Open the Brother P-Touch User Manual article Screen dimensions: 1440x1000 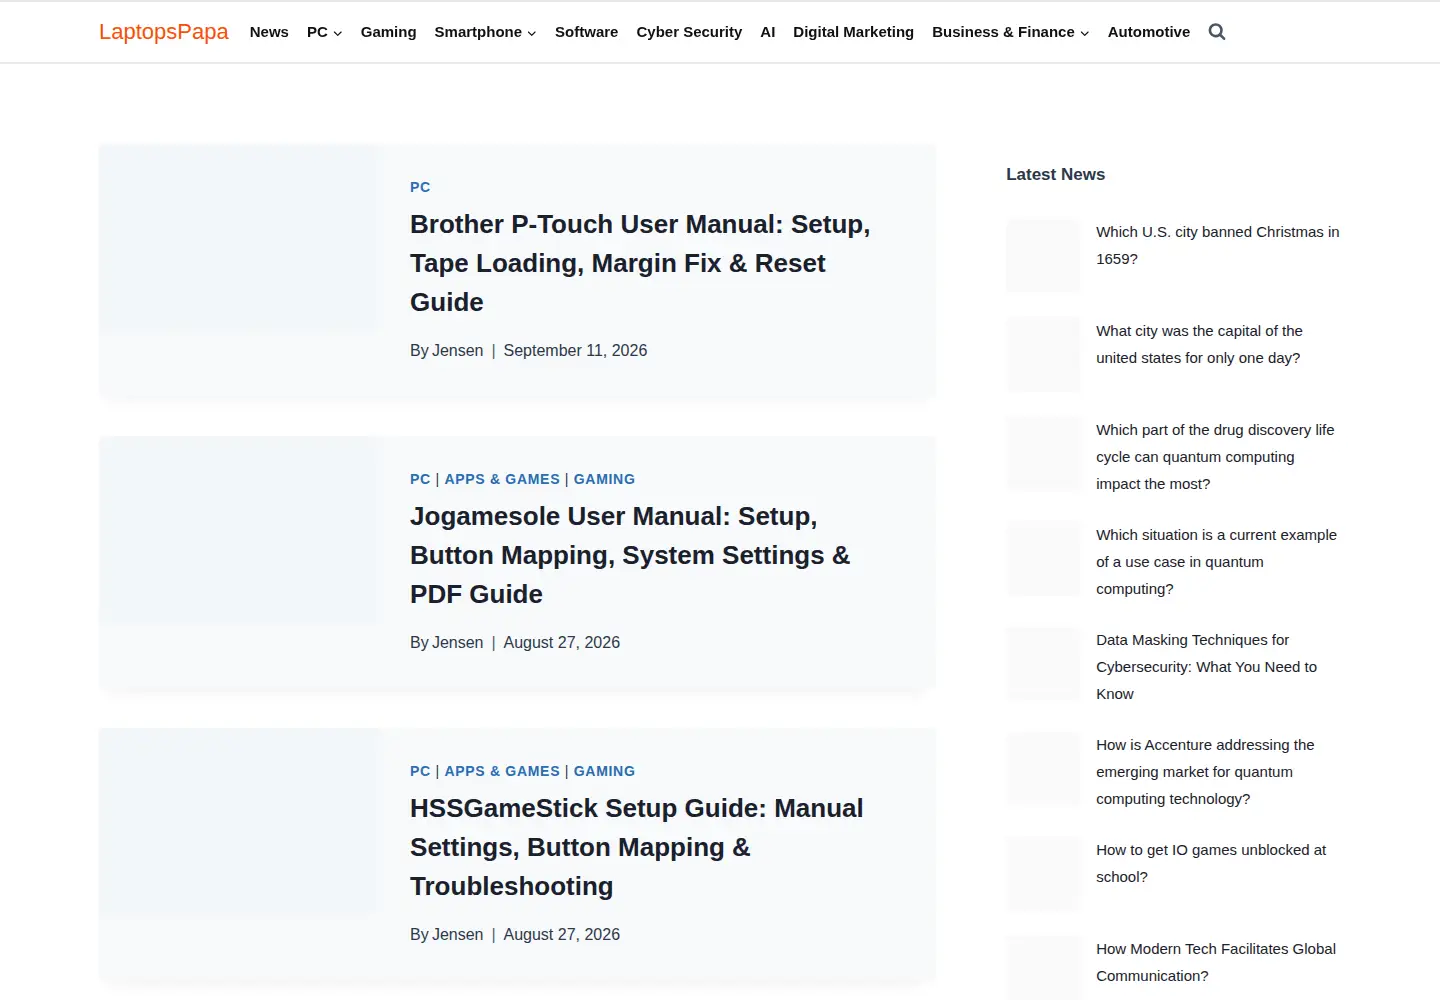[x=640, y=263]
